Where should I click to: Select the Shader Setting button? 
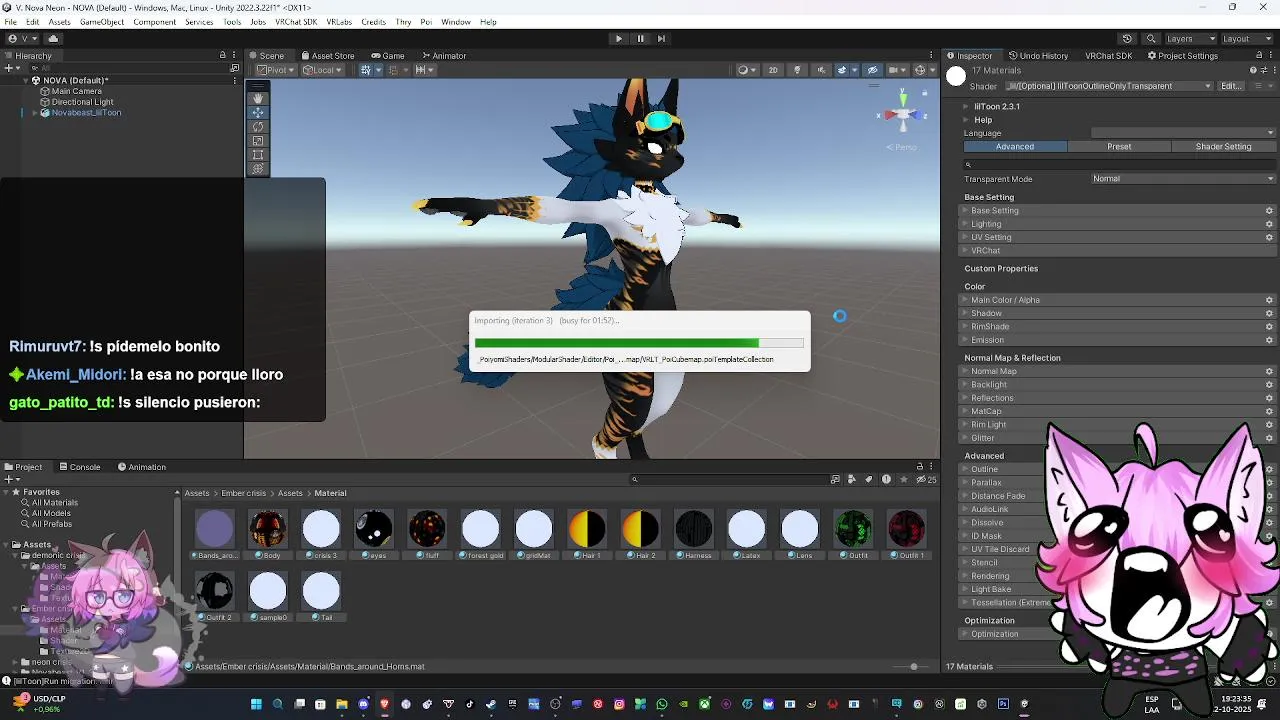point(1223,146)
